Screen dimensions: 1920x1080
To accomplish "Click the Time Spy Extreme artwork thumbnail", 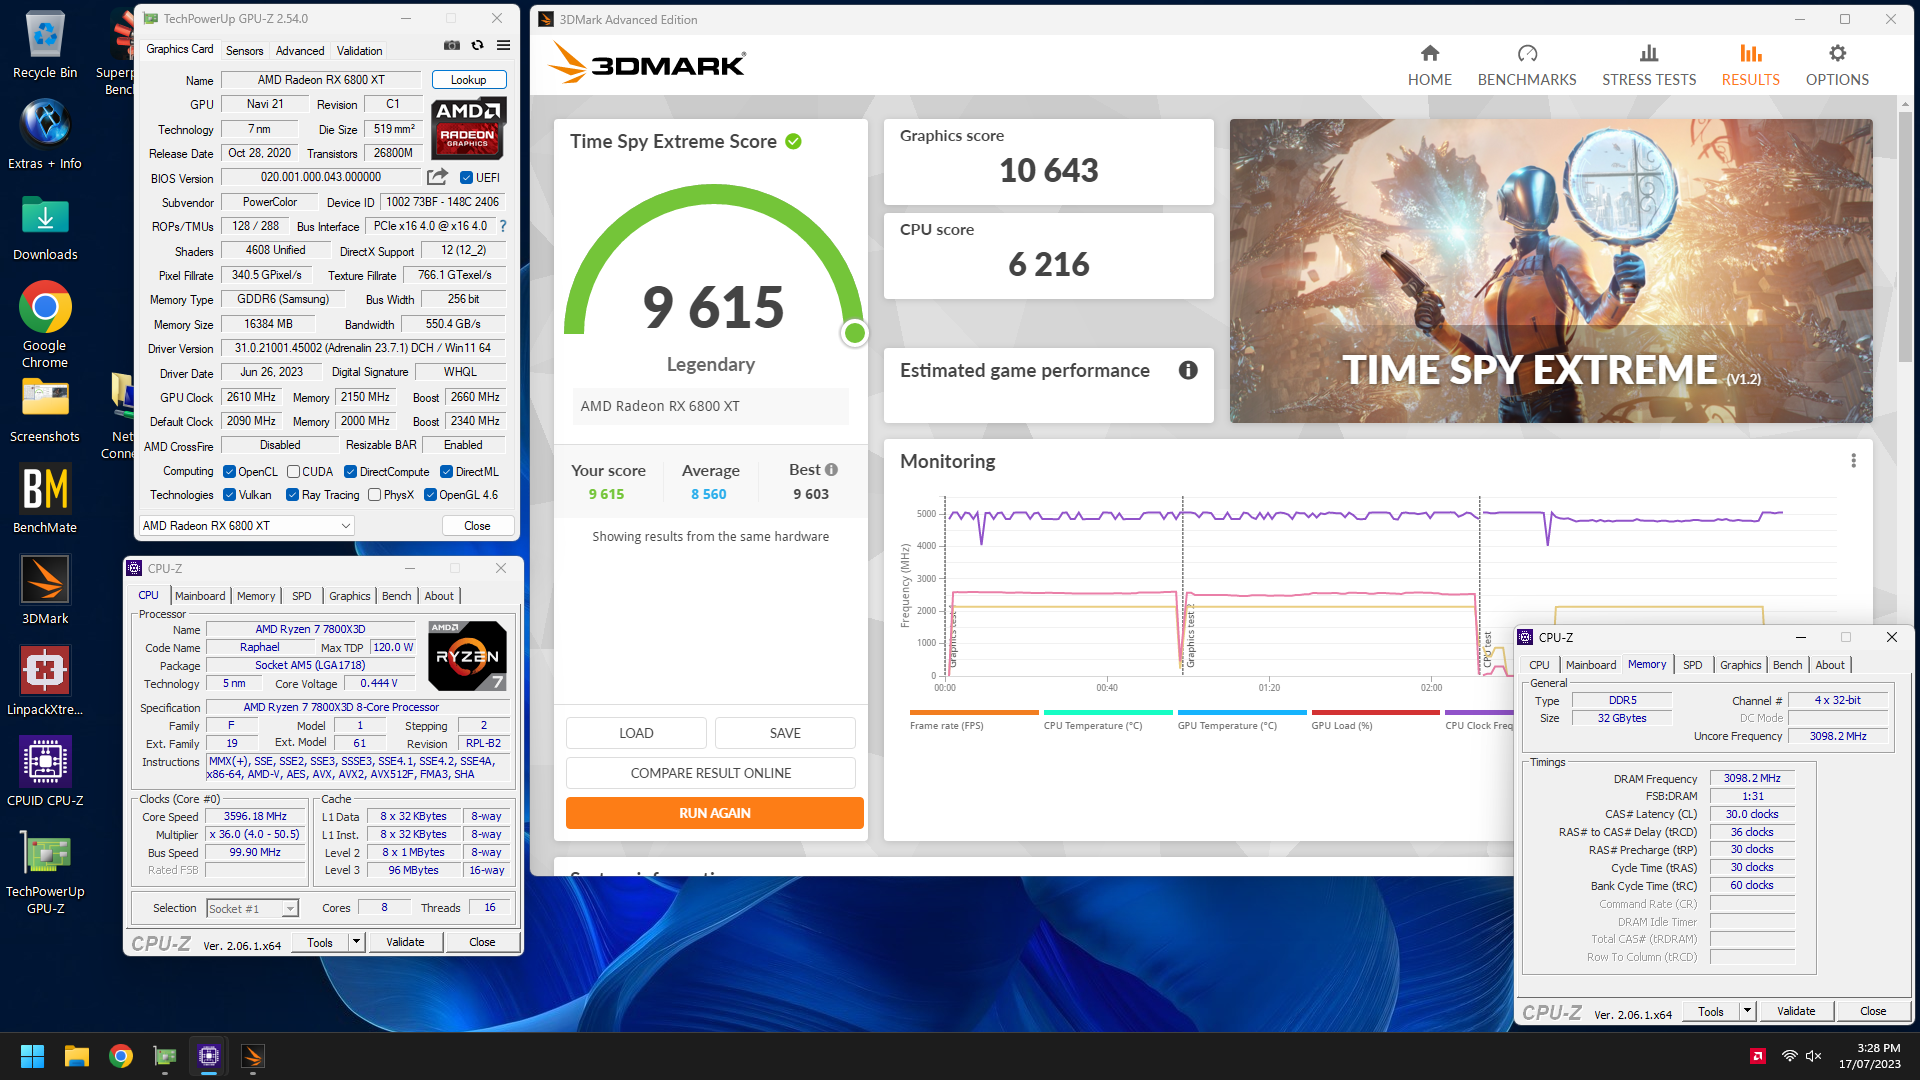I will coord(1551,271).
